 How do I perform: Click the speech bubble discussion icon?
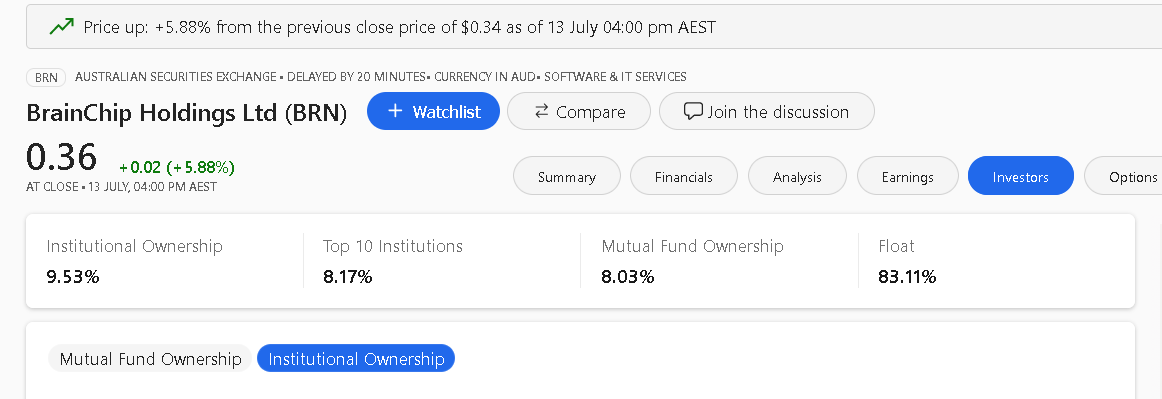coord(693,112)
